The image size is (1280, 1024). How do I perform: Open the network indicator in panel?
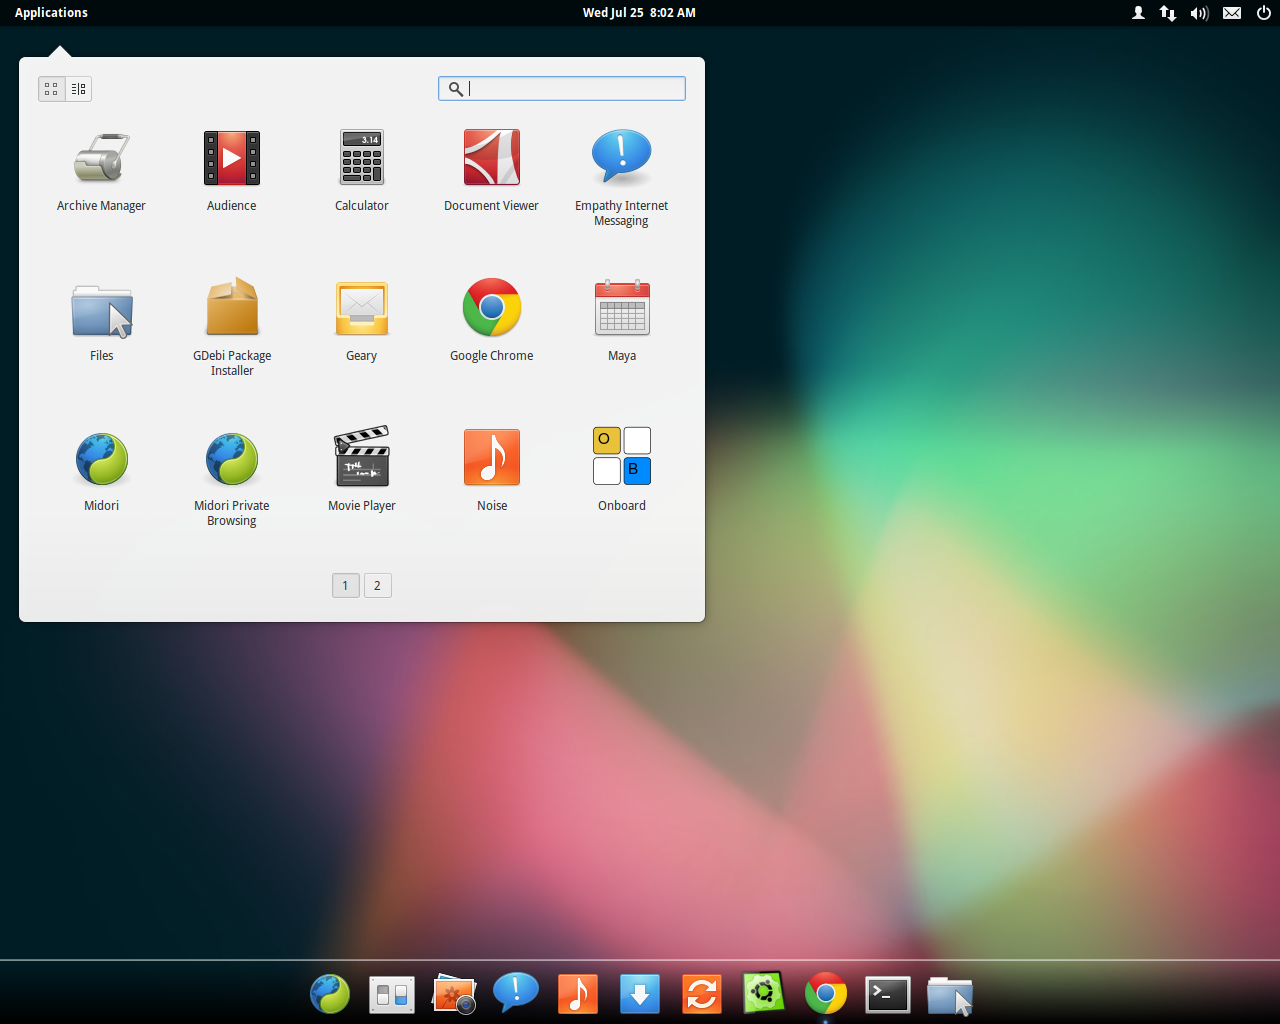tap(1168, 13)
